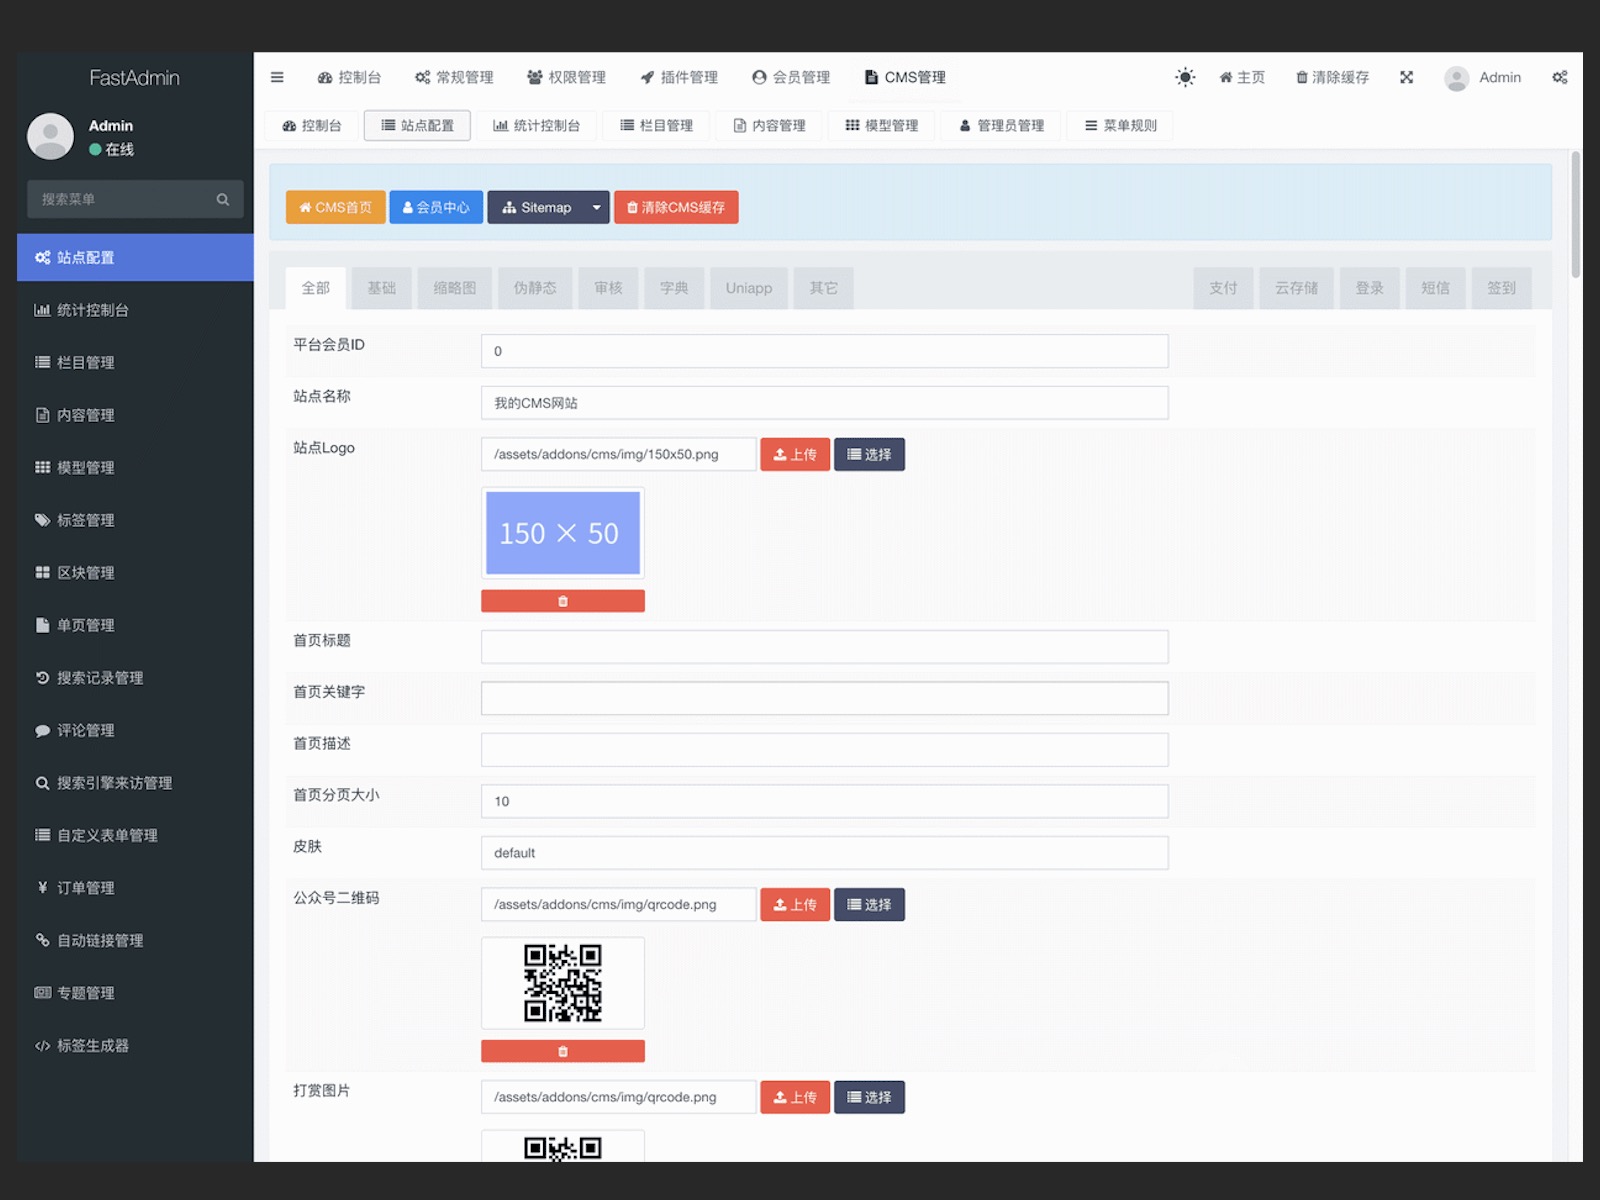Image resolution: width=1600 pixels, height=1200 pixels.
Task: Open the 常规管理 top menu
Action: pos(454,77)
